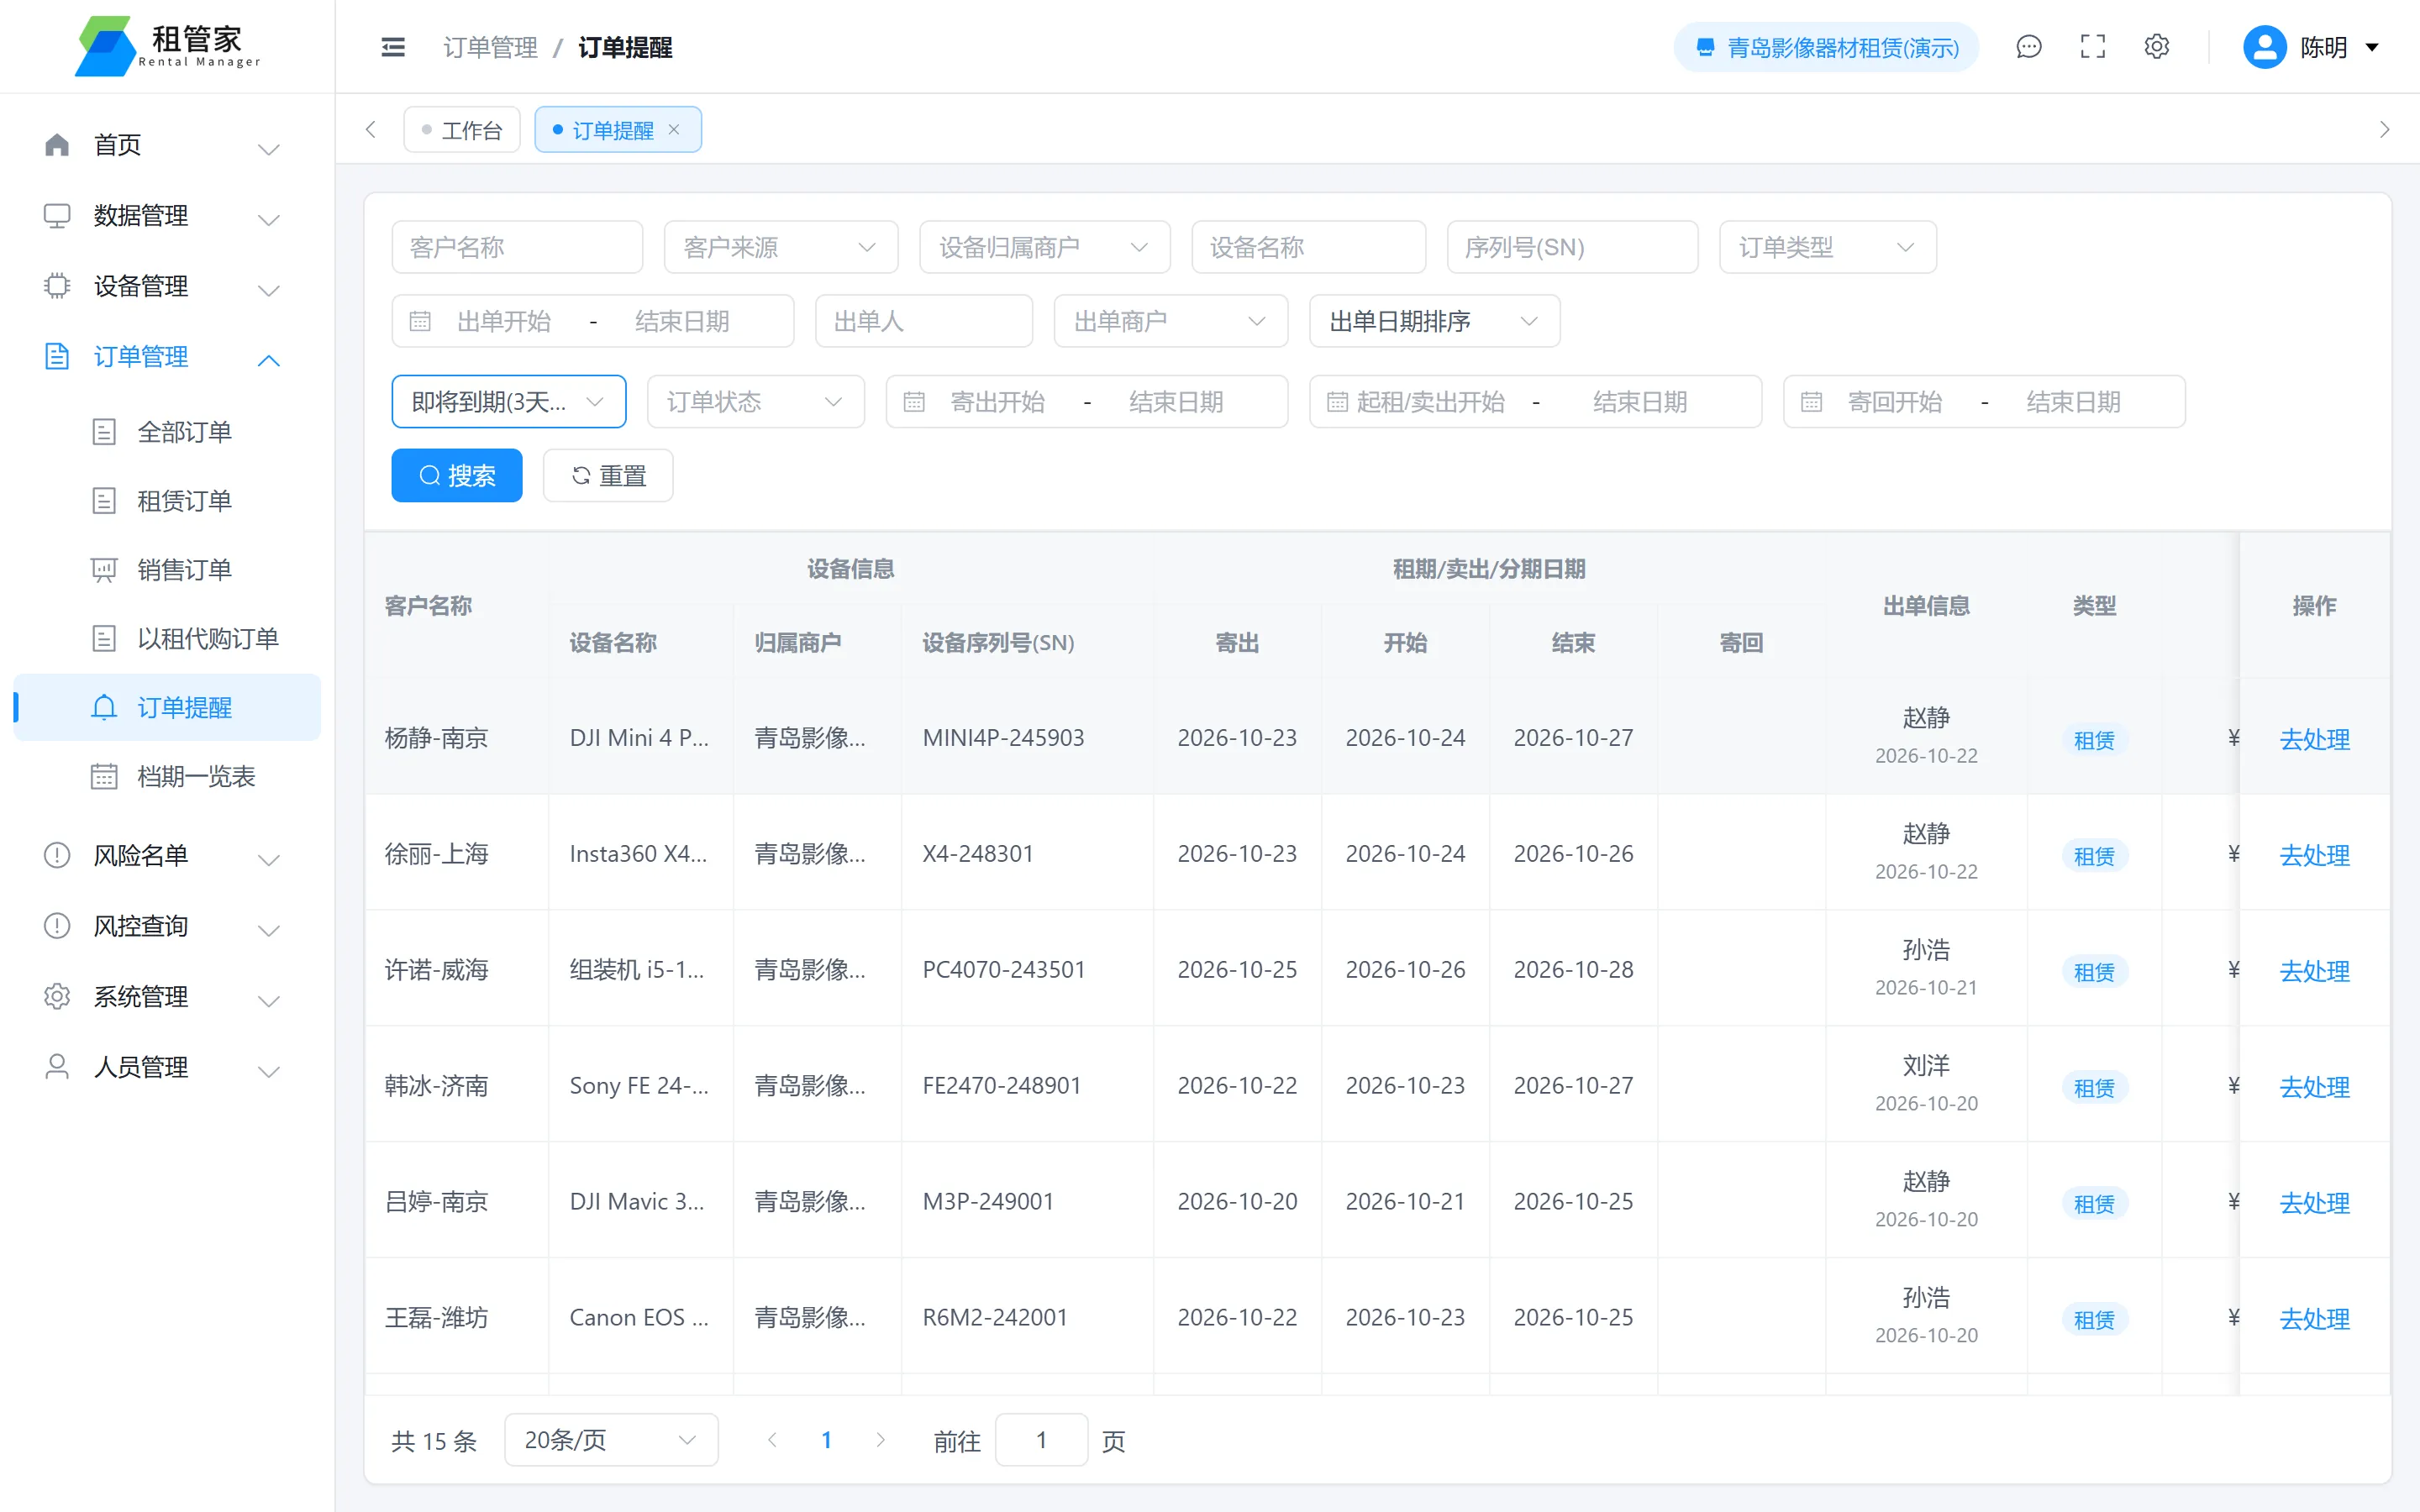
Task: Select the 订单提醒 bell menu item
Action: tap(167, 708)
